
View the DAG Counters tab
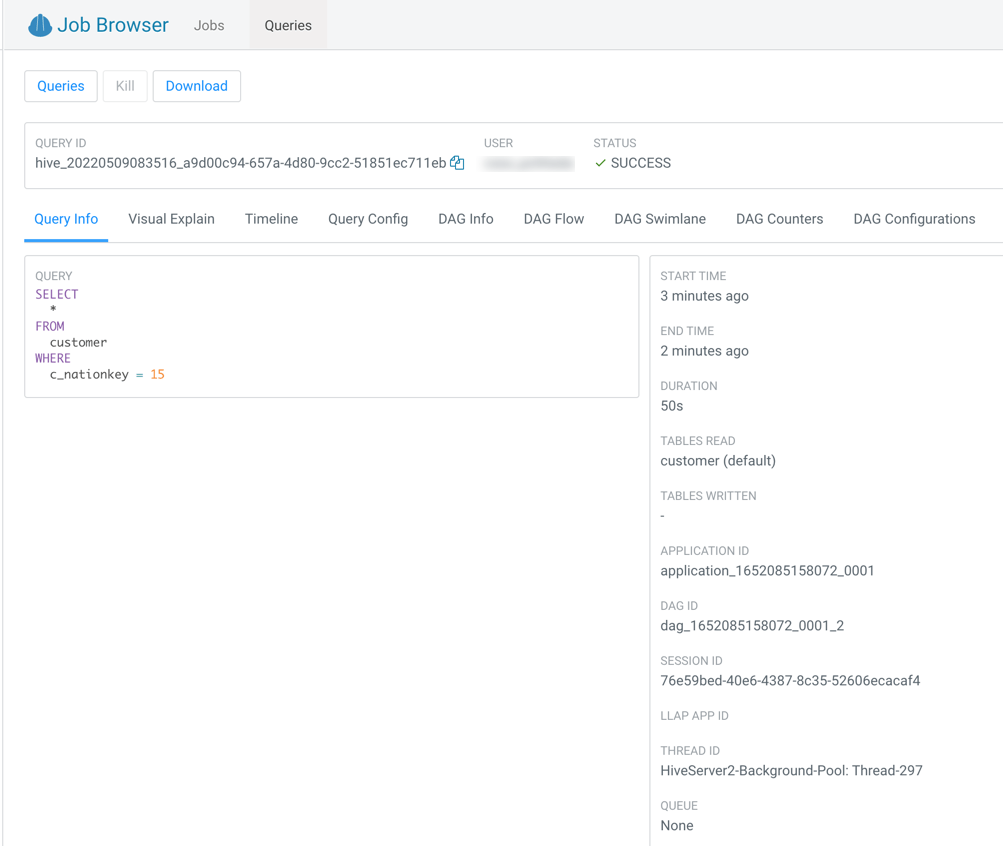click(779, 218)
